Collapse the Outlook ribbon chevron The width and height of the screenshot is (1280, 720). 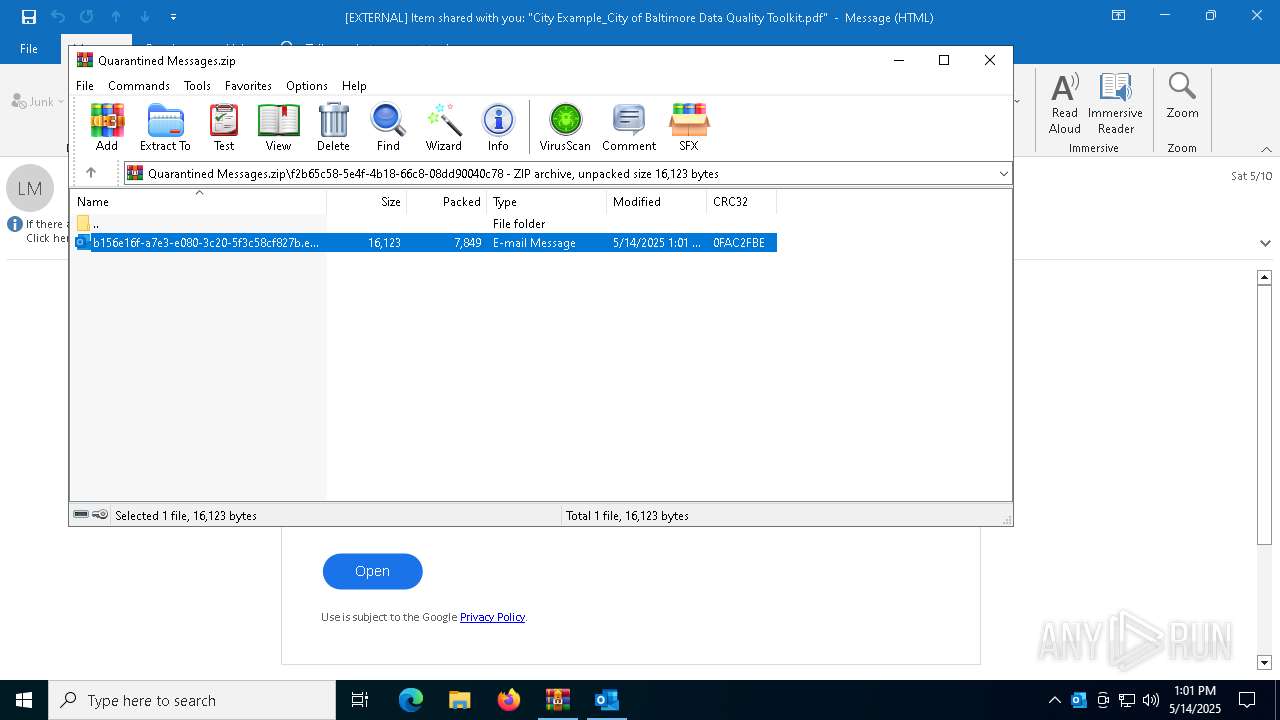coord(1266,149)
